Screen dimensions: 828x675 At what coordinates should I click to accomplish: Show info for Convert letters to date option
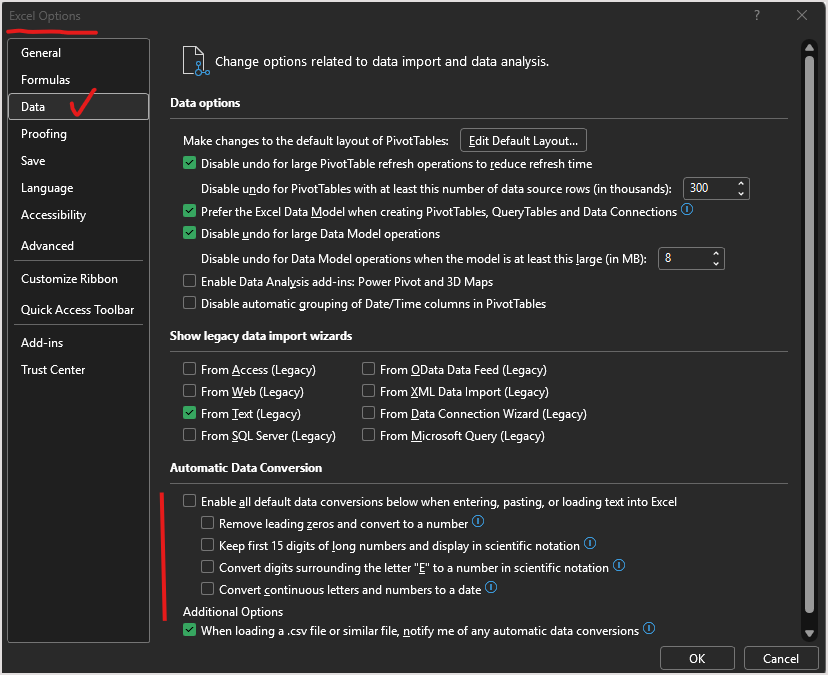491,587
